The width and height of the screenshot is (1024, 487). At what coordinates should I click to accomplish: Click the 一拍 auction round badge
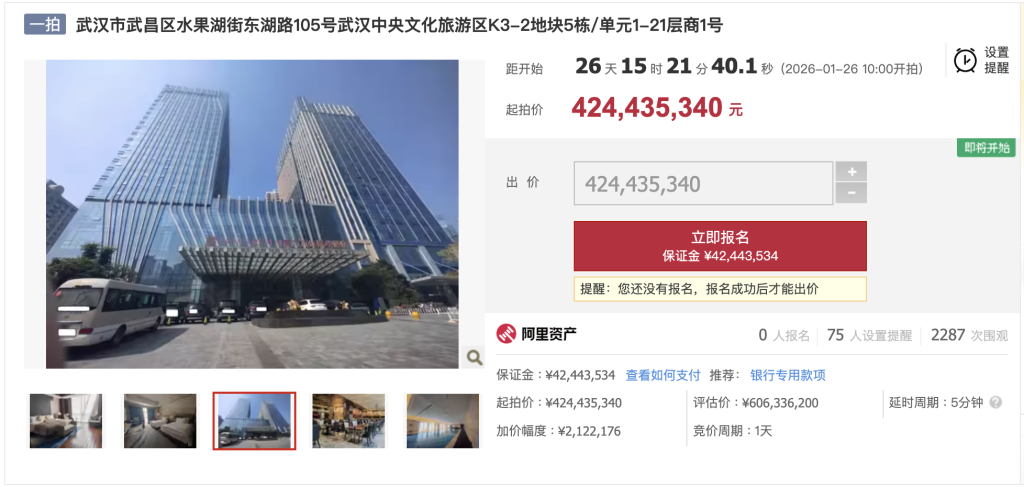click(x=45, y=25)
